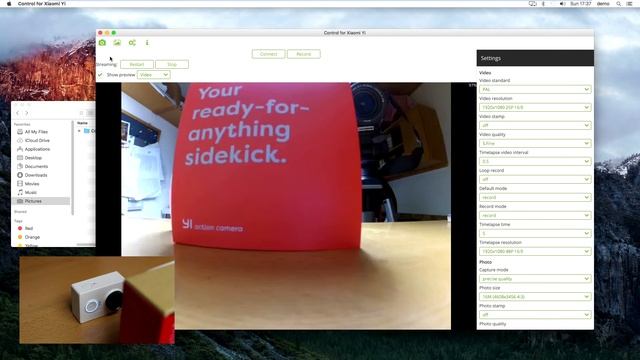Open the Photo stamp dropdown
The width and height of the screenshot is (640, 360).
(535, 314)
